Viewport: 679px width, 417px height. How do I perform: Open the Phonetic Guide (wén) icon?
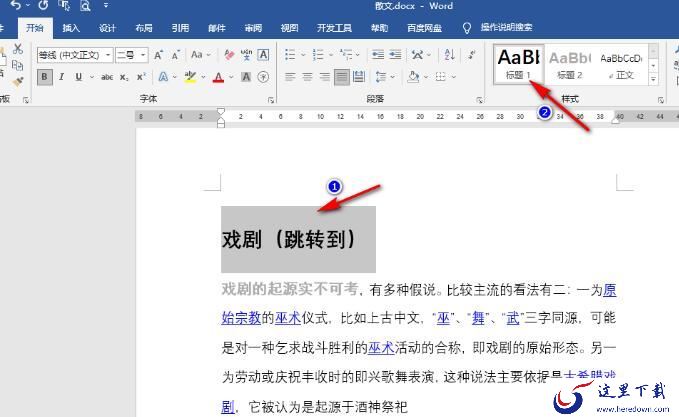point(246,55)
